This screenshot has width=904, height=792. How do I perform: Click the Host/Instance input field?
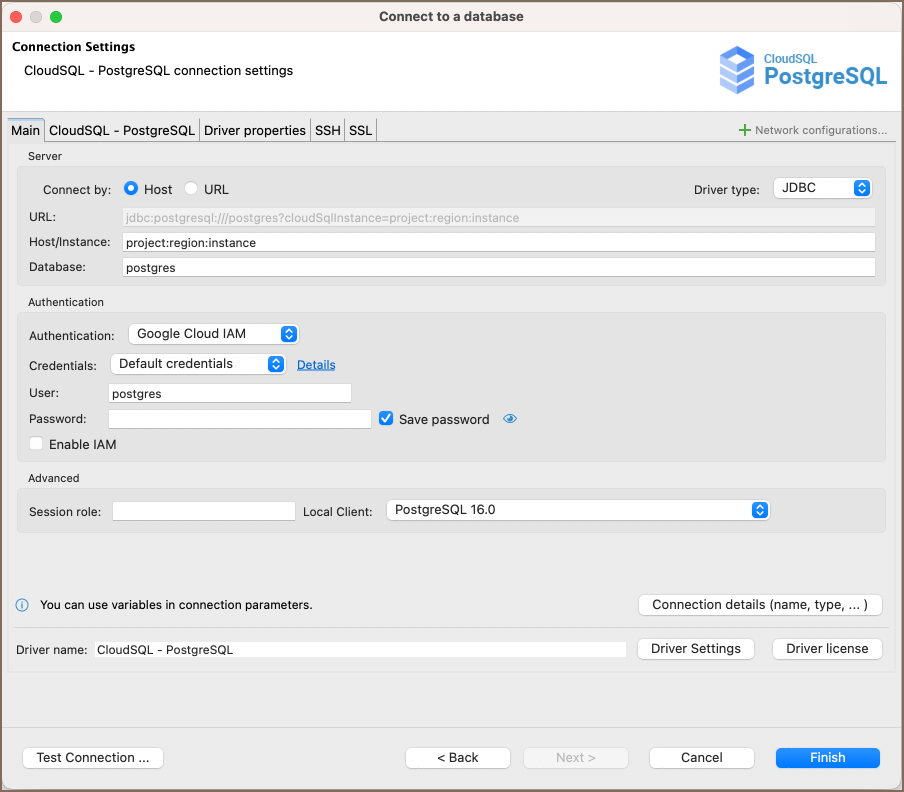tap(499, 243)
